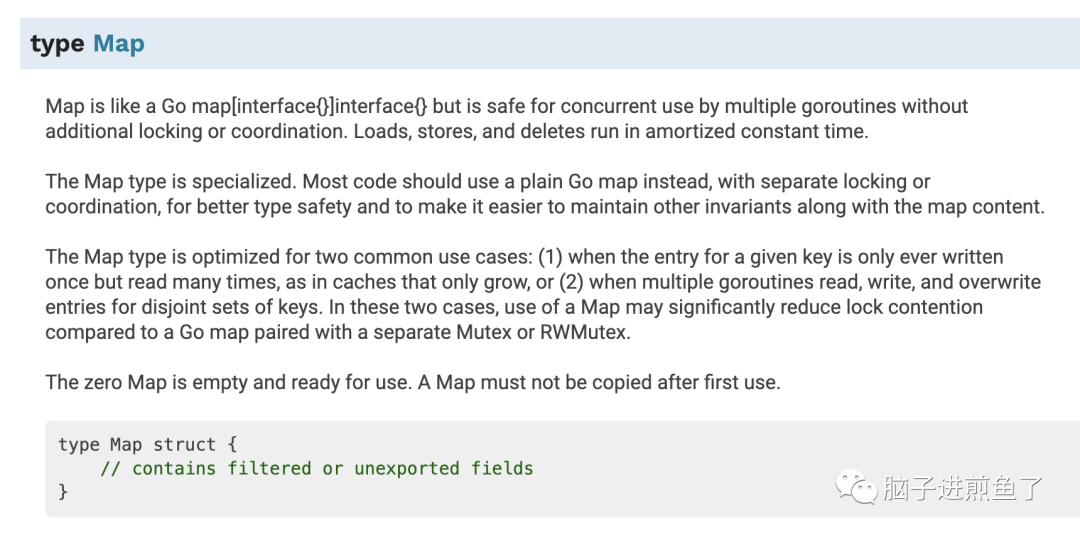
Task: Click the "type" keyword in the heading
Action: point(57,44)
